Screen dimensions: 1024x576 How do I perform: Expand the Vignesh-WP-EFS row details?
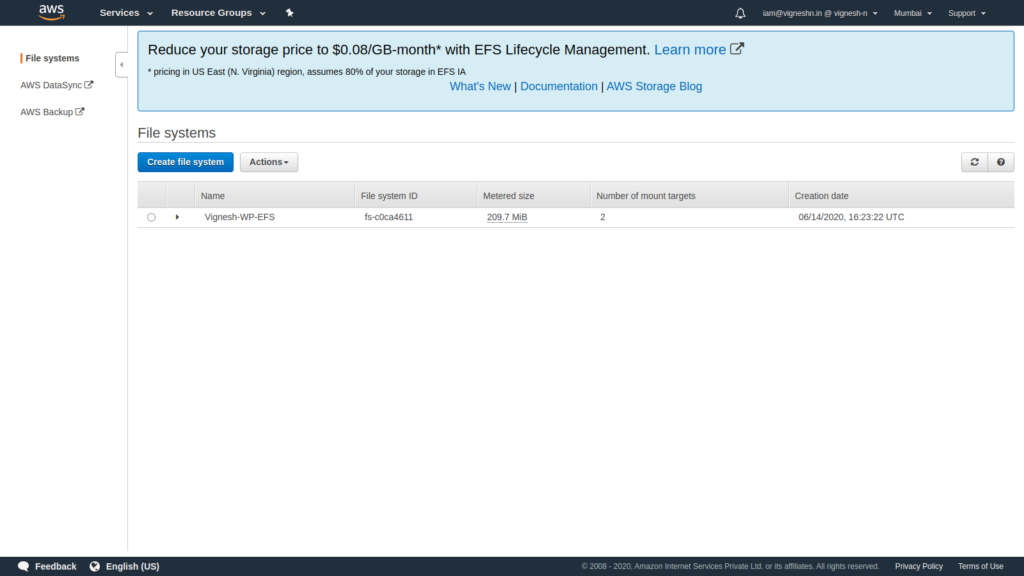[177, 217]
